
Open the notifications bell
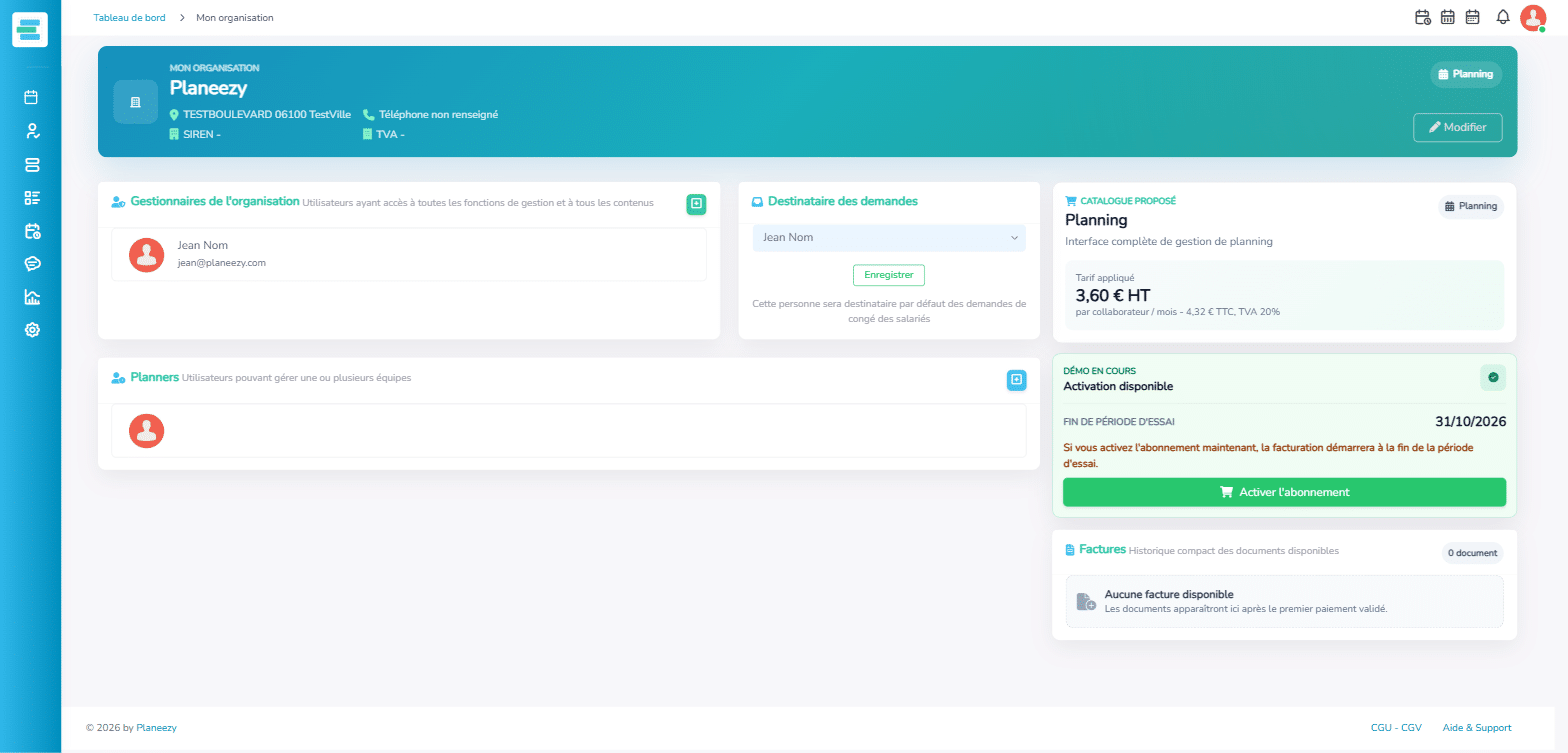click(1502, 17)
